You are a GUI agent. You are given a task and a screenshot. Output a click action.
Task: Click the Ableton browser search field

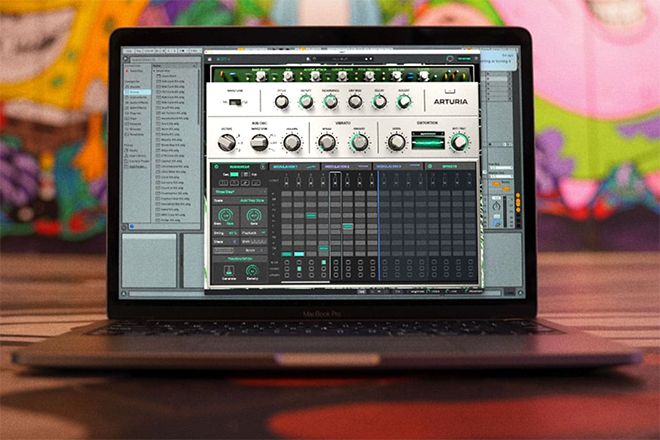click(x=163, y=59)
